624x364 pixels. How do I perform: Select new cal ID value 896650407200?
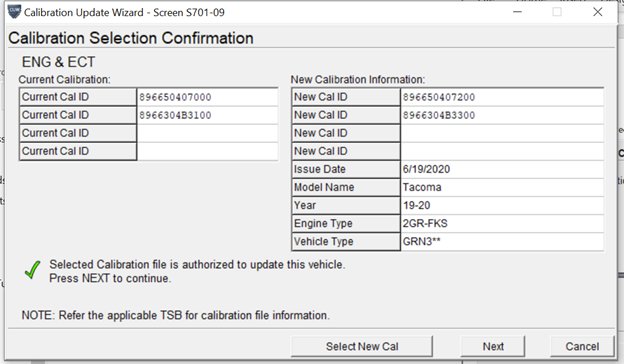(439, 97)
